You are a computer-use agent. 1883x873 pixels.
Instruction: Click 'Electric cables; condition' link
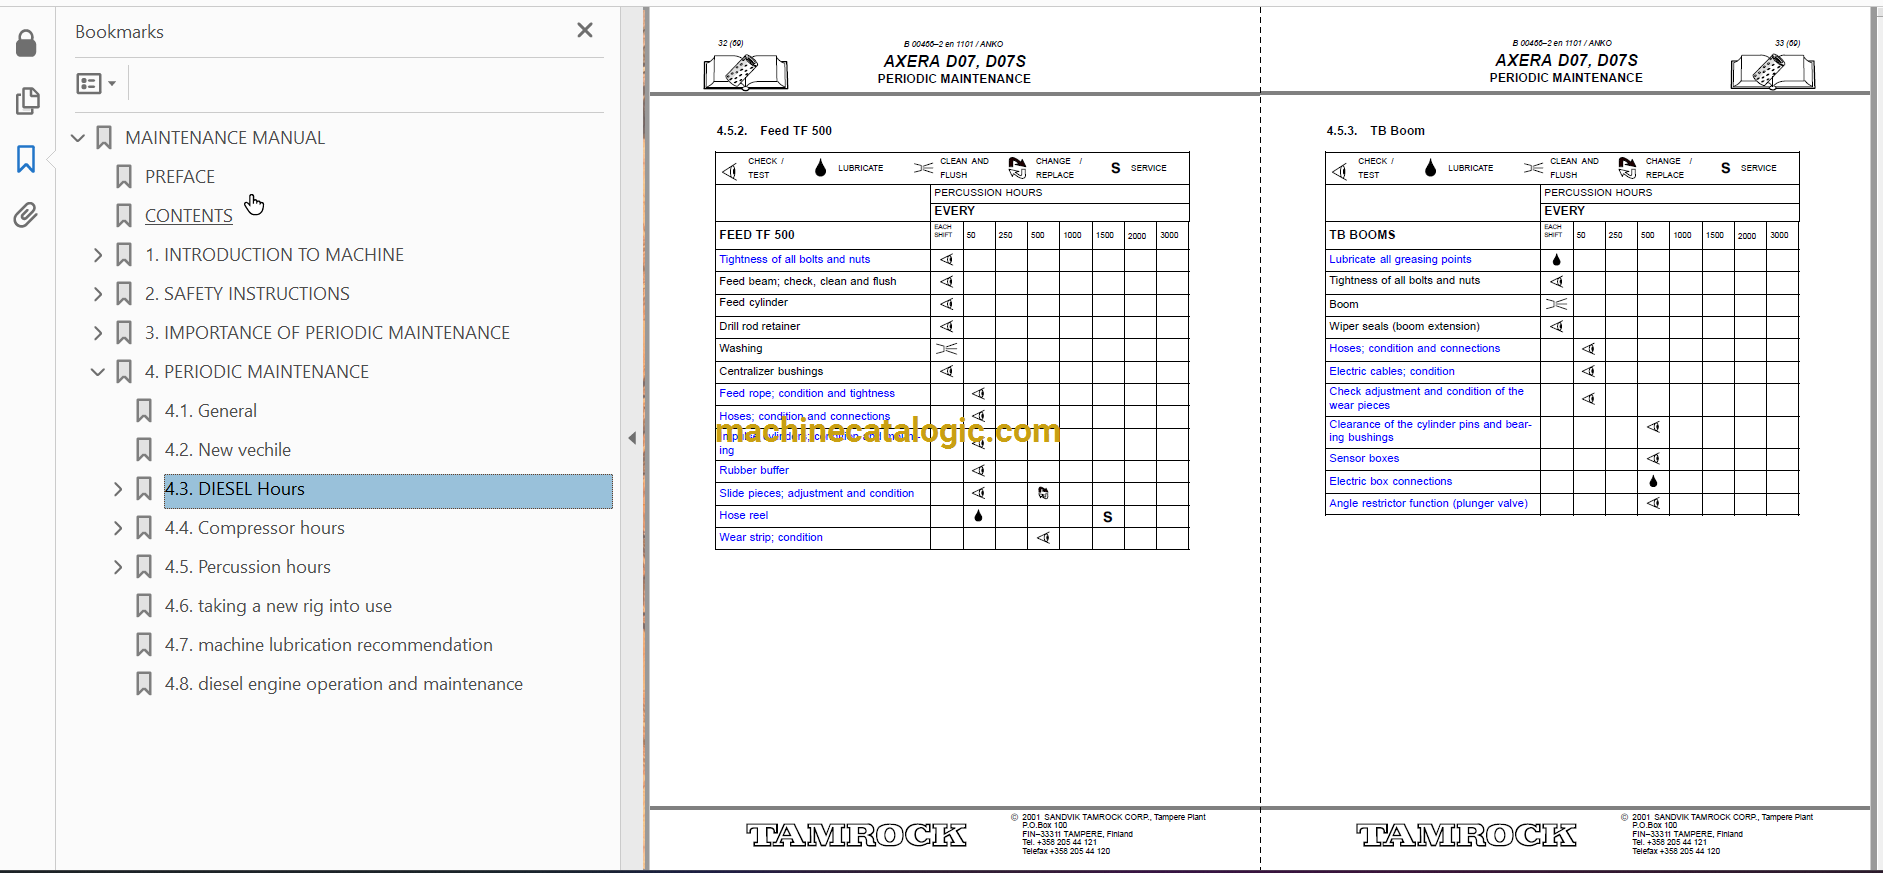tap(1392, 371)
